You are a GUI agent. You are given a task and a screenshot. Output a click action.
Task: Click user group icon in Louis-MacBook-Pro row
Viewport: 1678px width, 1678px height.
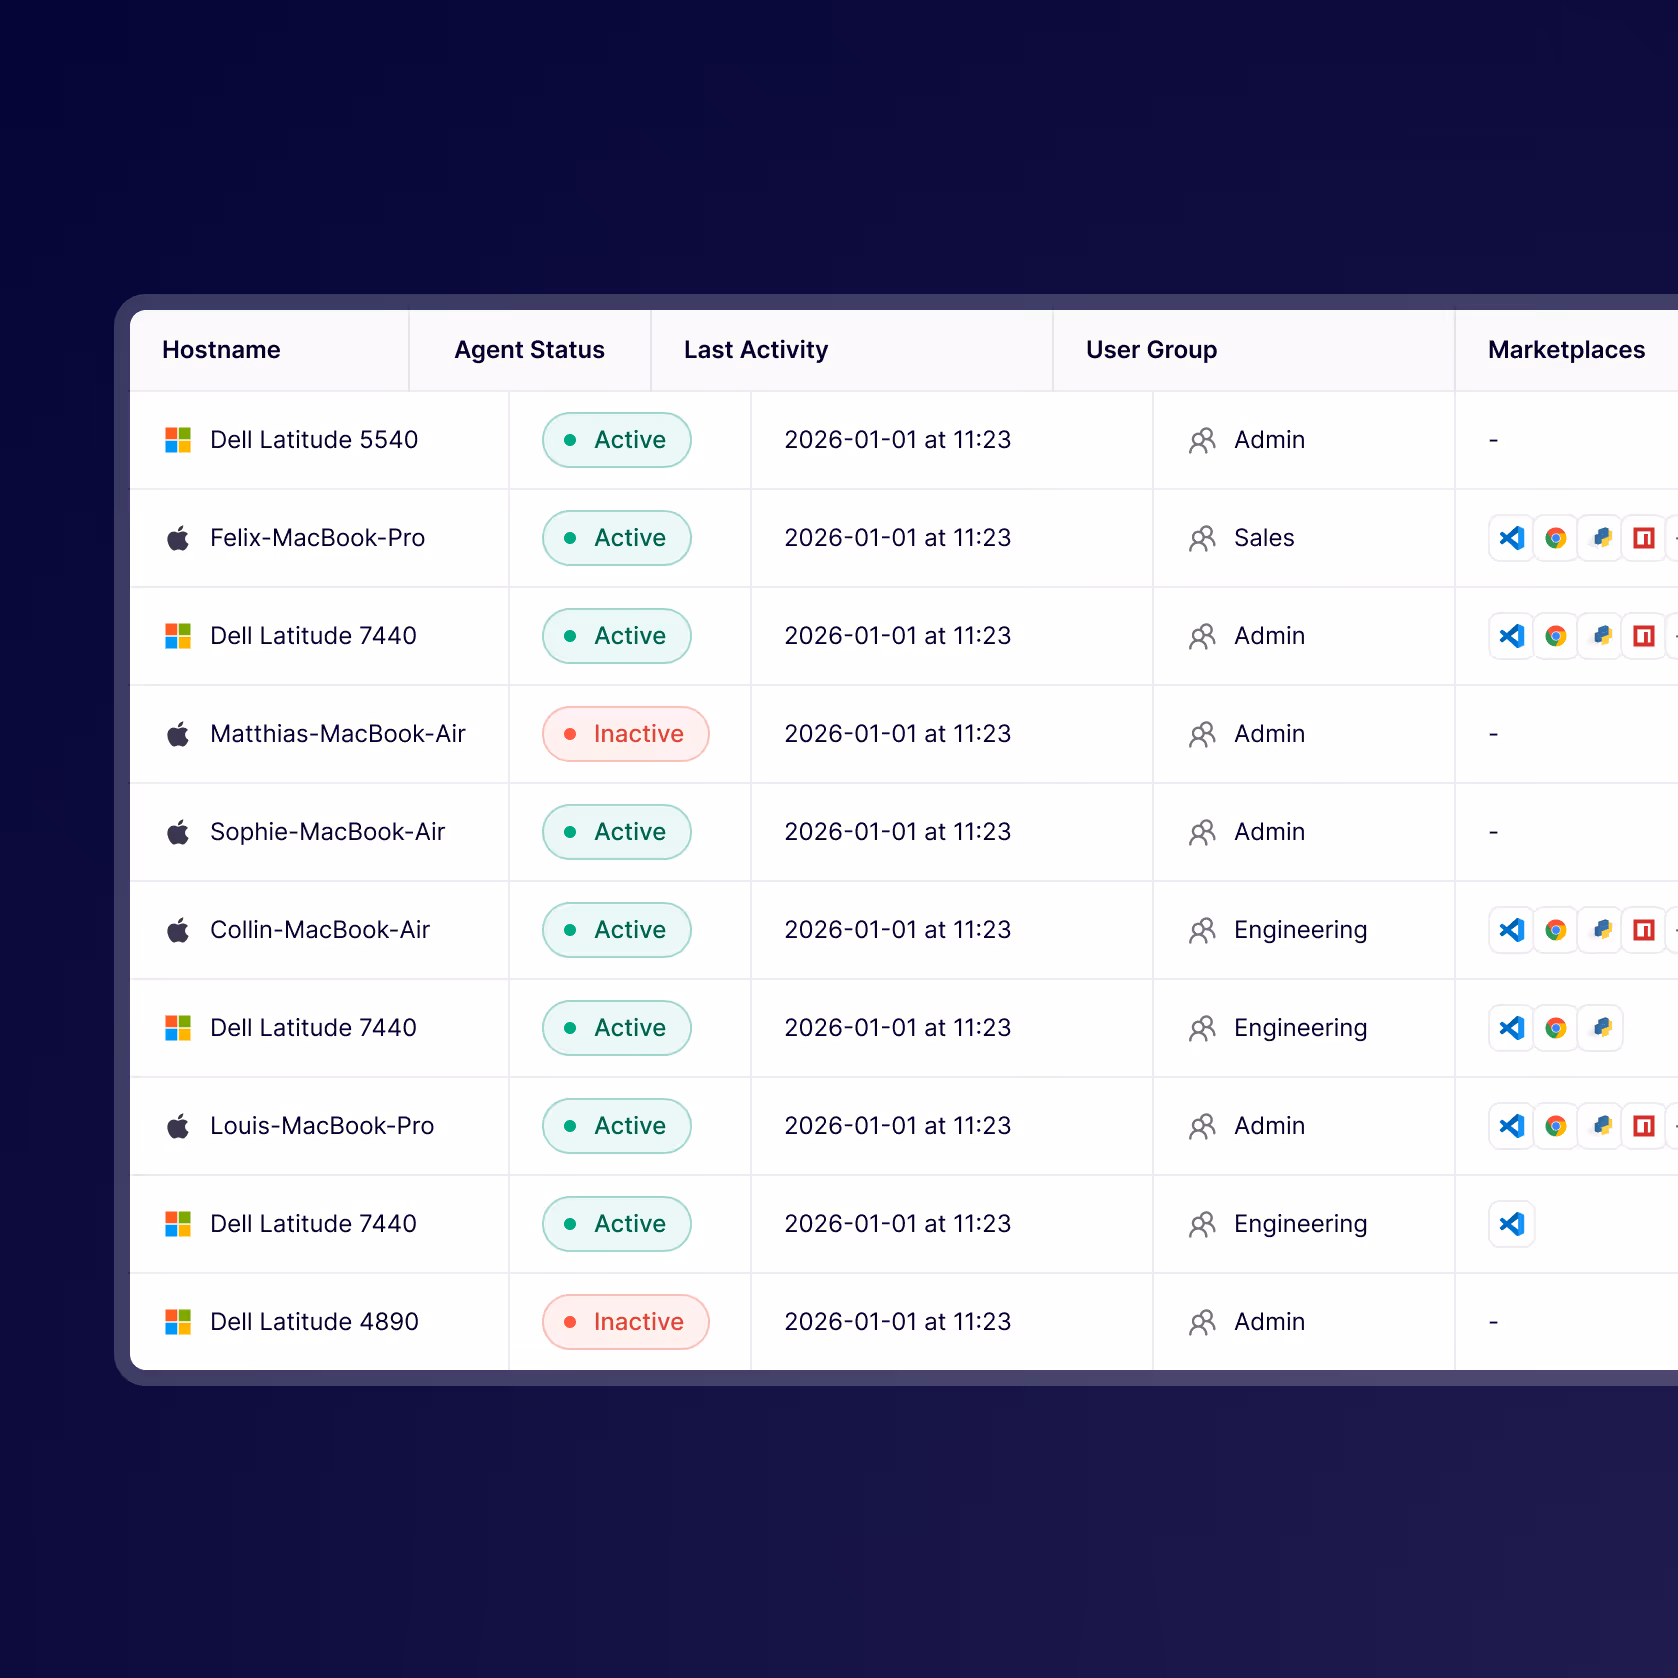pos(1202,1127)
